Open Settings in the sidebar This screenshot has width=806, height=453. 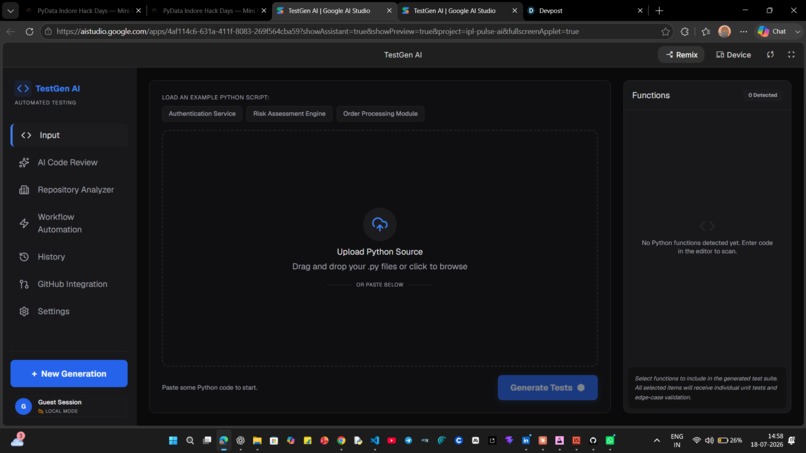69,311
